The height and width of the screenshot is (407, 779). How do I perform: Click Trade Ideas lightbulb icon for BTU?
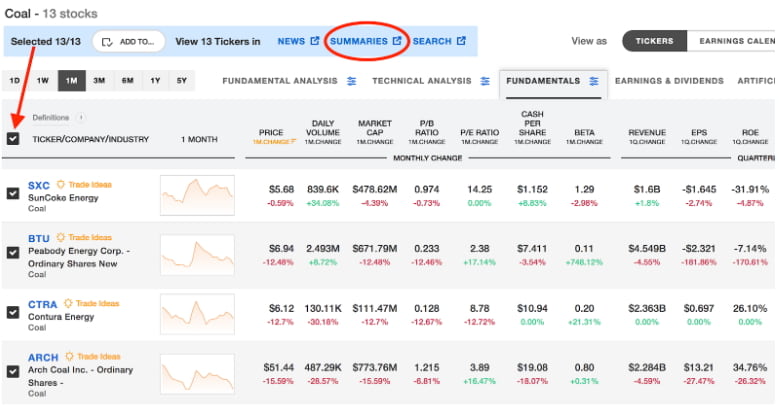(61, 237)
